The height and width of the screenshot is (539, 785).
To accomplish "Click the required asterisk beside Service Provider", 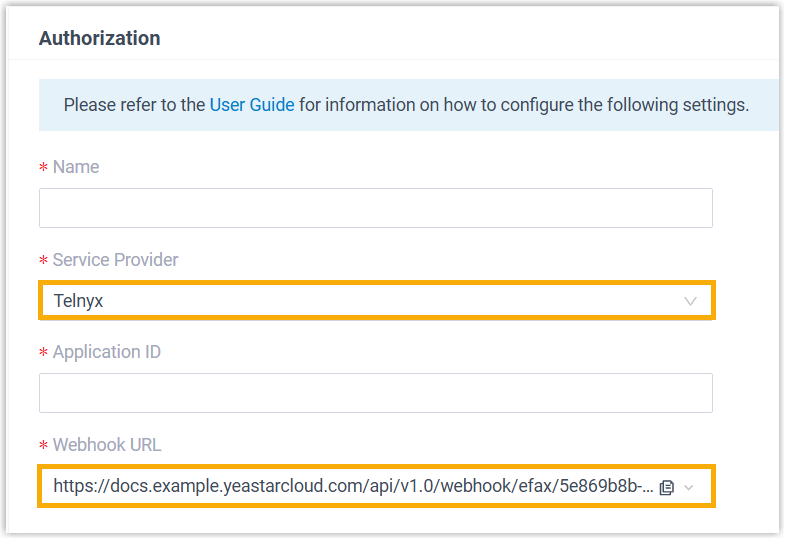I will [43, 261].
